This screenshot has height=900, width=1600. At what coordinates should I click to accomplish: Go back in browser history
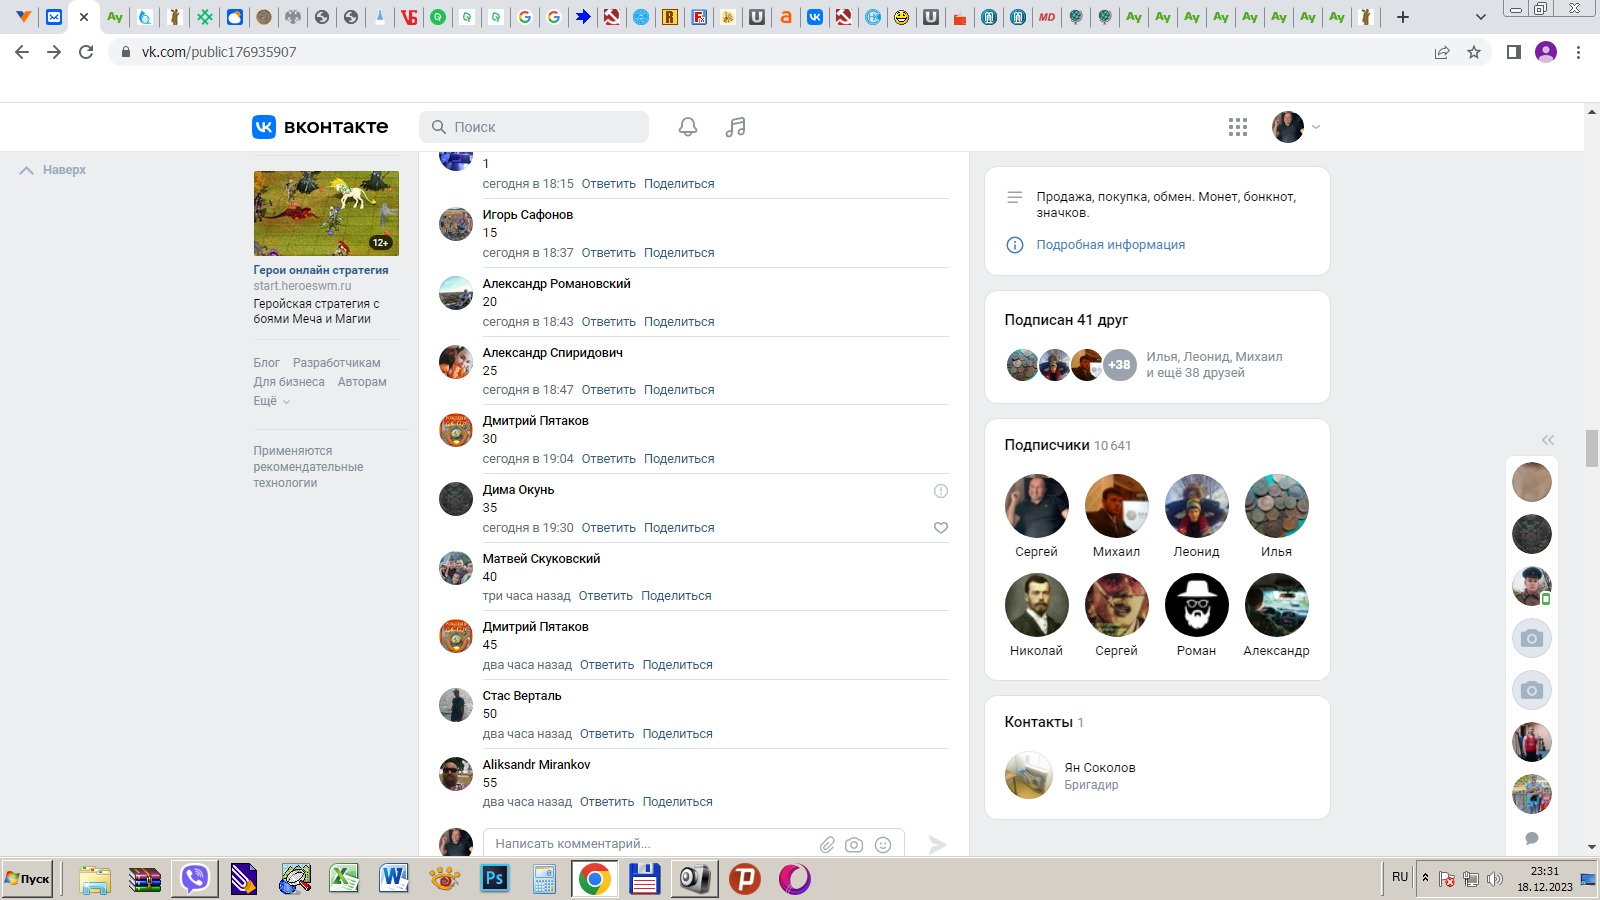click(x=22, y=52)
